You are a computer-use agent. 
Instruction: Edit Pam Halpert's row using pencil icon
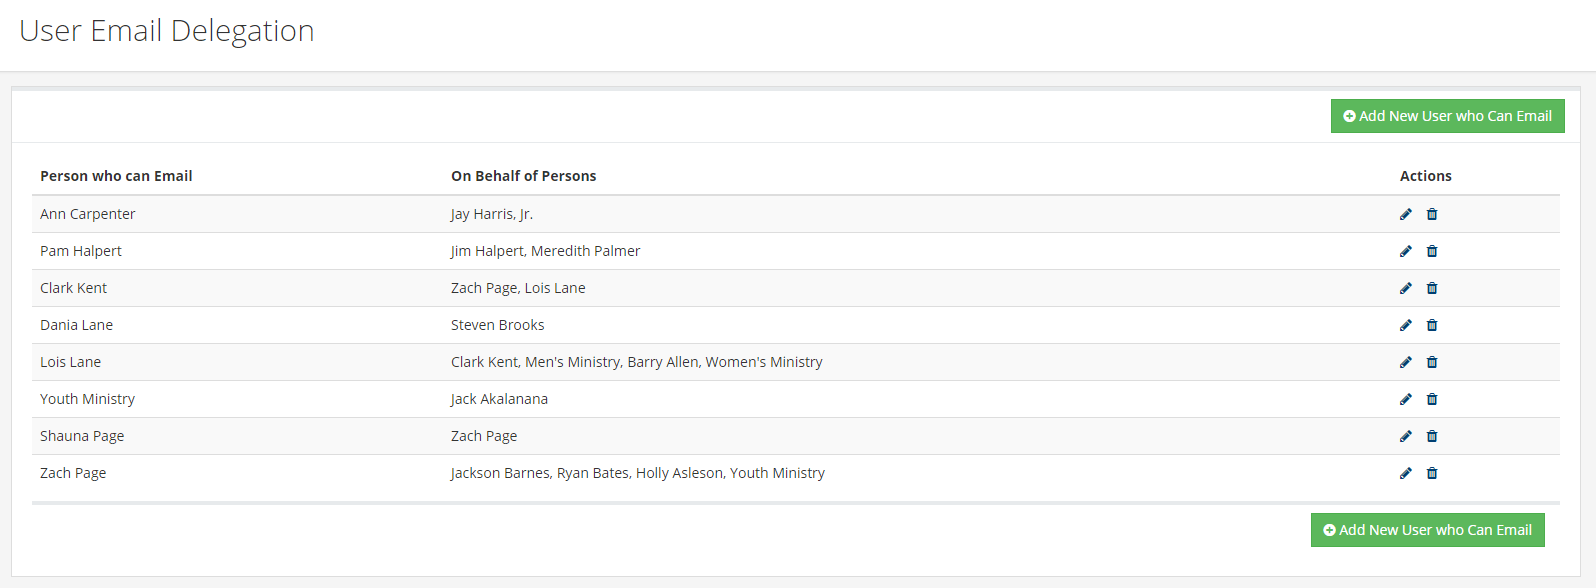point(1406,251)
